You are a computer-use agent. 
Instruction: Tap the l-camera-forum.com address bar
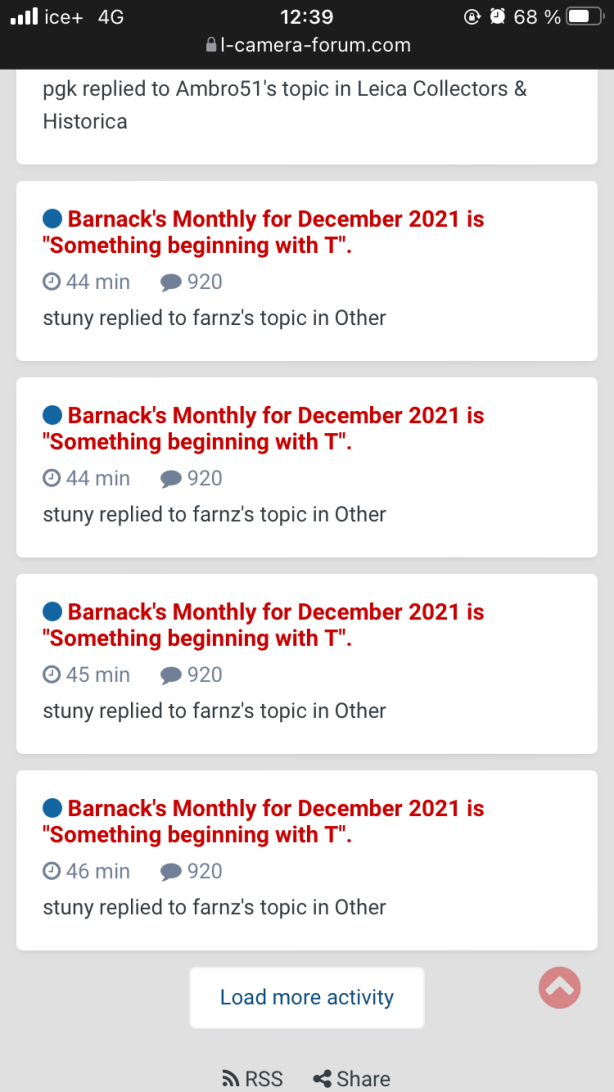(x=308, y=45)
